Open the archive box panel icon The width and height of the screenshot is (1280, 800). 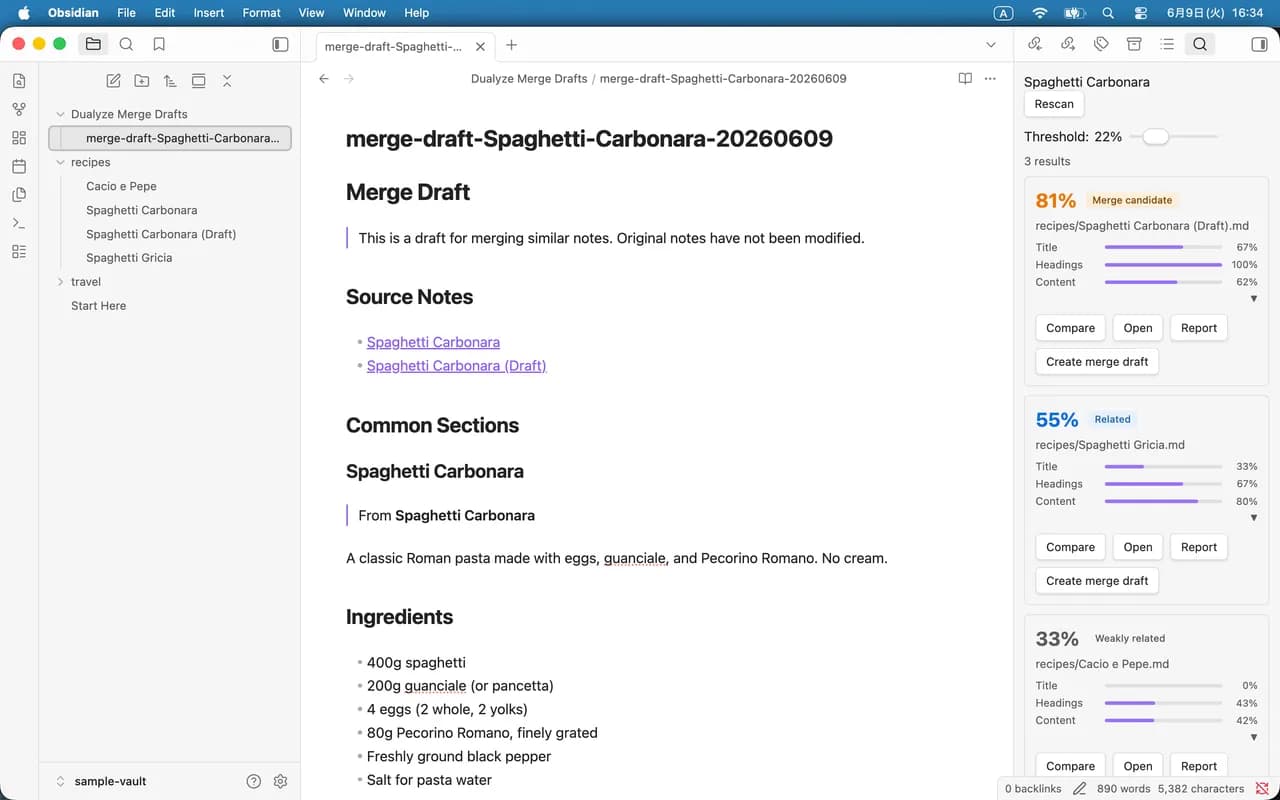(x=1134, y=44)
